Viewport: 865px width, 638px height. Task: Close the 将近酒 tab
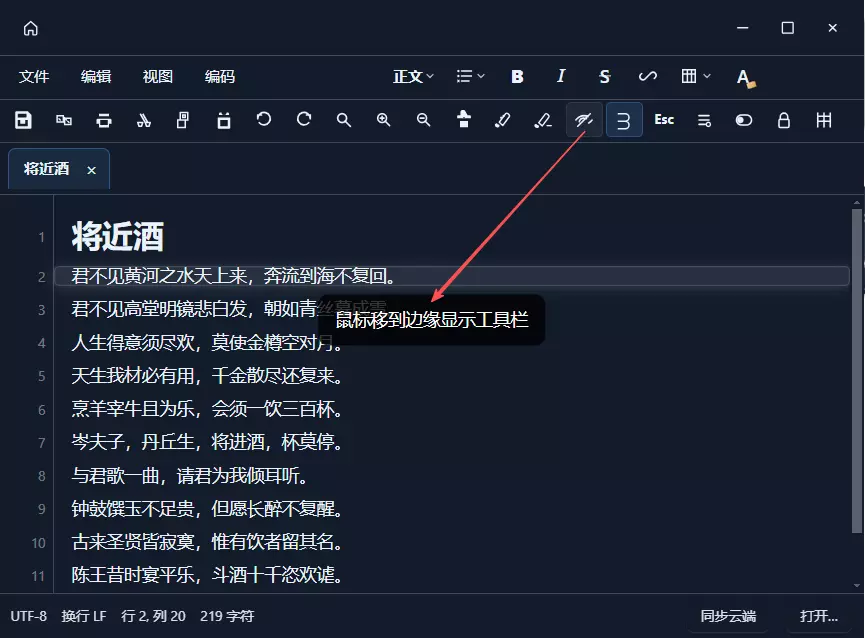(92, 170)
